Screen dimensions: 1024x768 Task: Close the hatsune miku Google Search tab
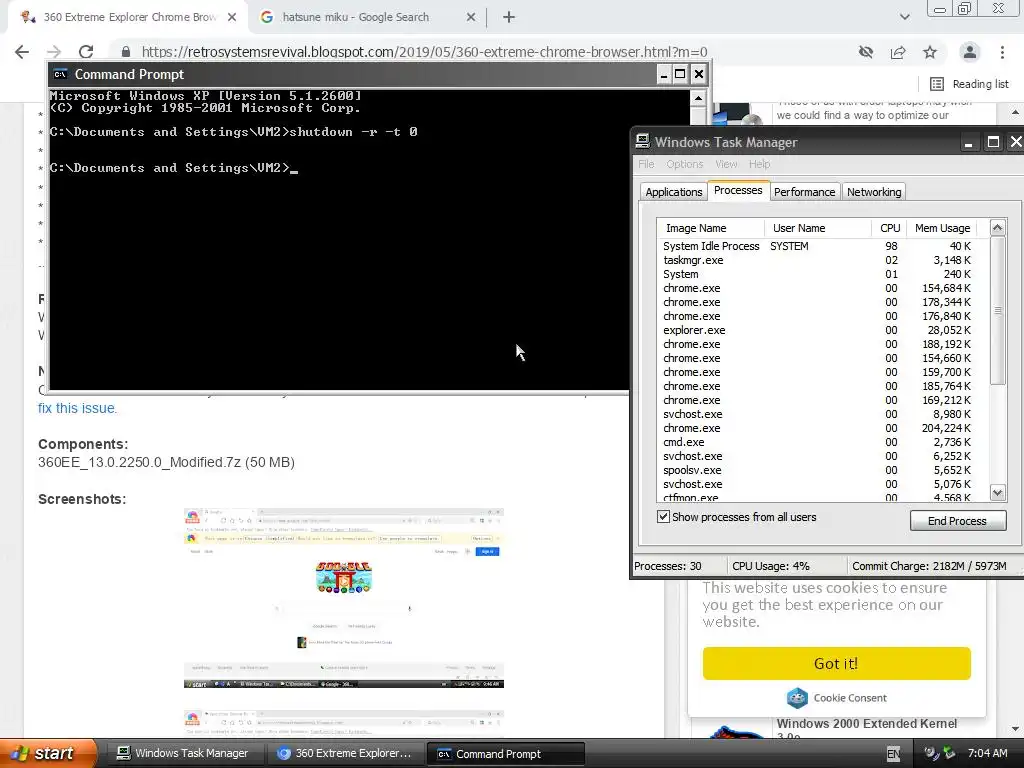pos(471,17)
